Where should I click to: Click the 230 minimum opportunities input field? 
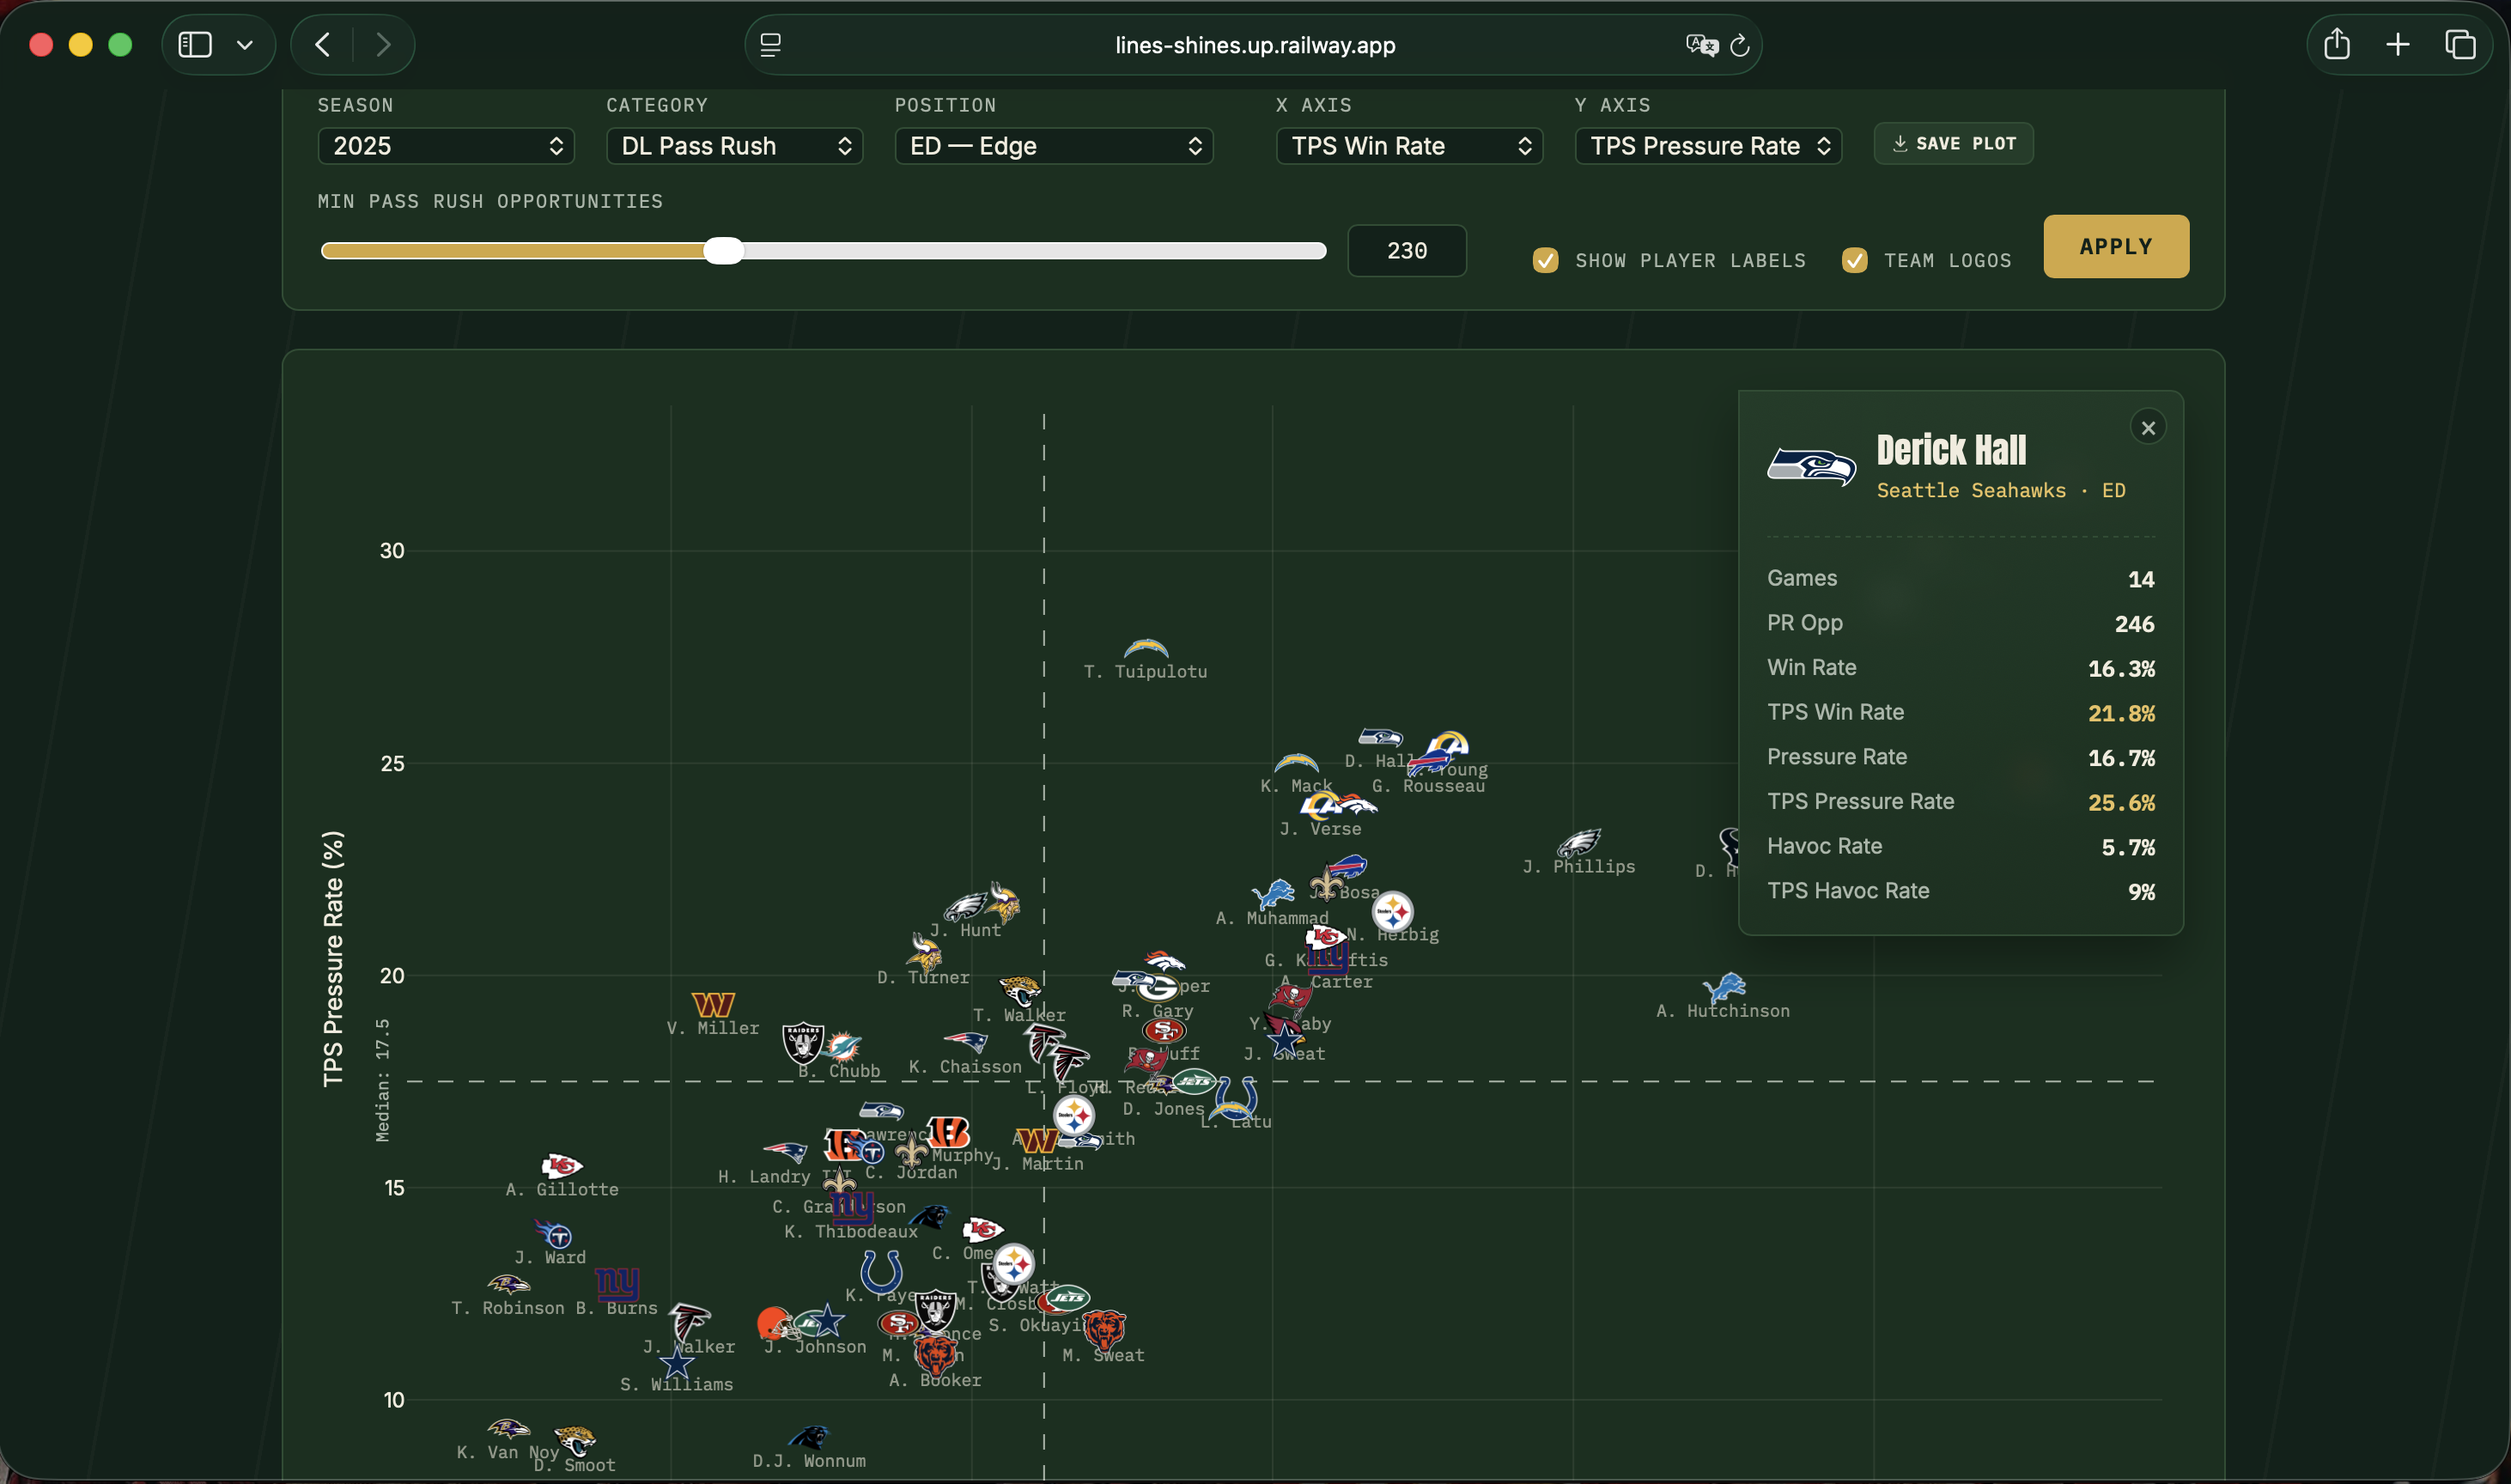[x=1407, y=251]
